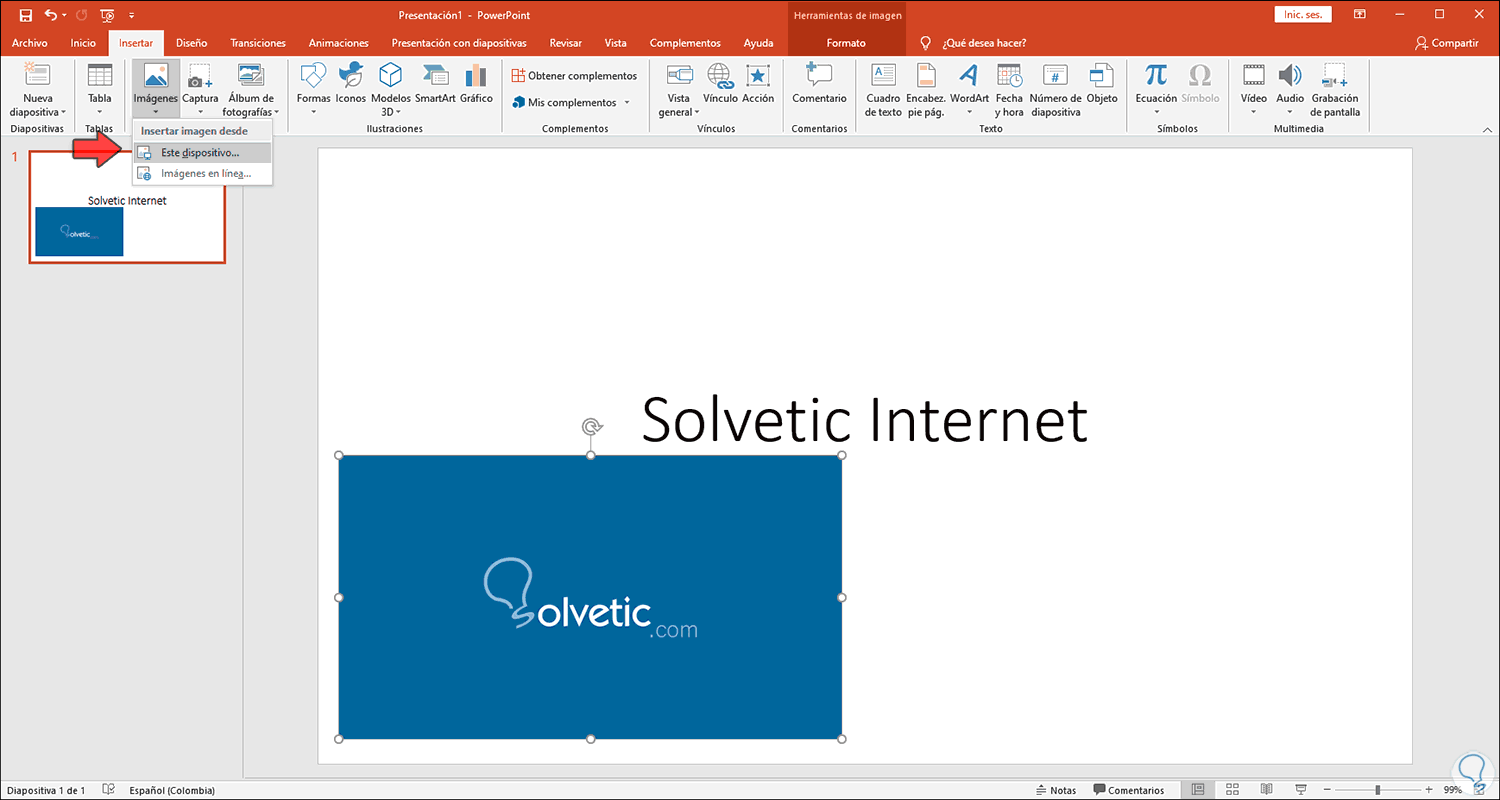Open the Undo history dropdown arrow
Viewport: 1500px width, 800px height.
pyautogui.click(x=65, y=15)
